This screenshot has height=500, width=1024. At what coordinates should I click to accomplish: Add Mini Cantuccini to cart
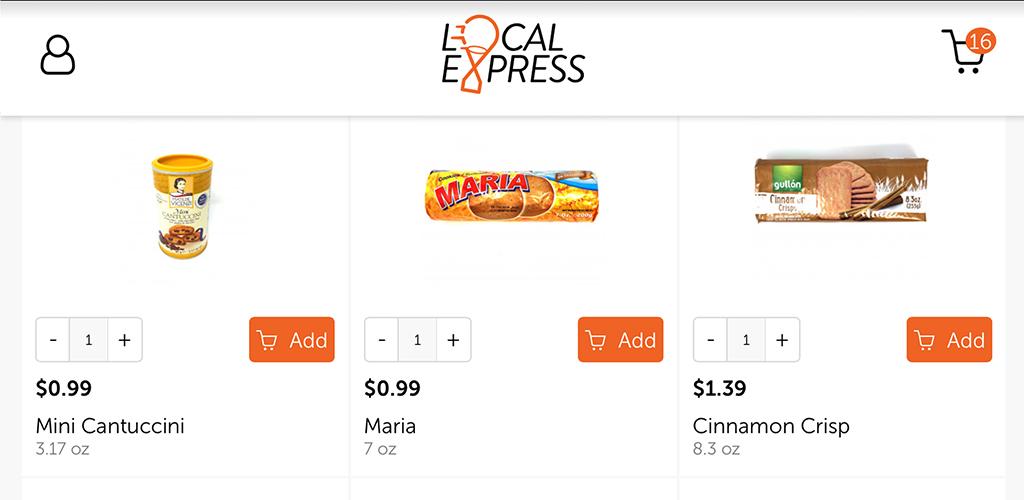(x=291, y=339)
